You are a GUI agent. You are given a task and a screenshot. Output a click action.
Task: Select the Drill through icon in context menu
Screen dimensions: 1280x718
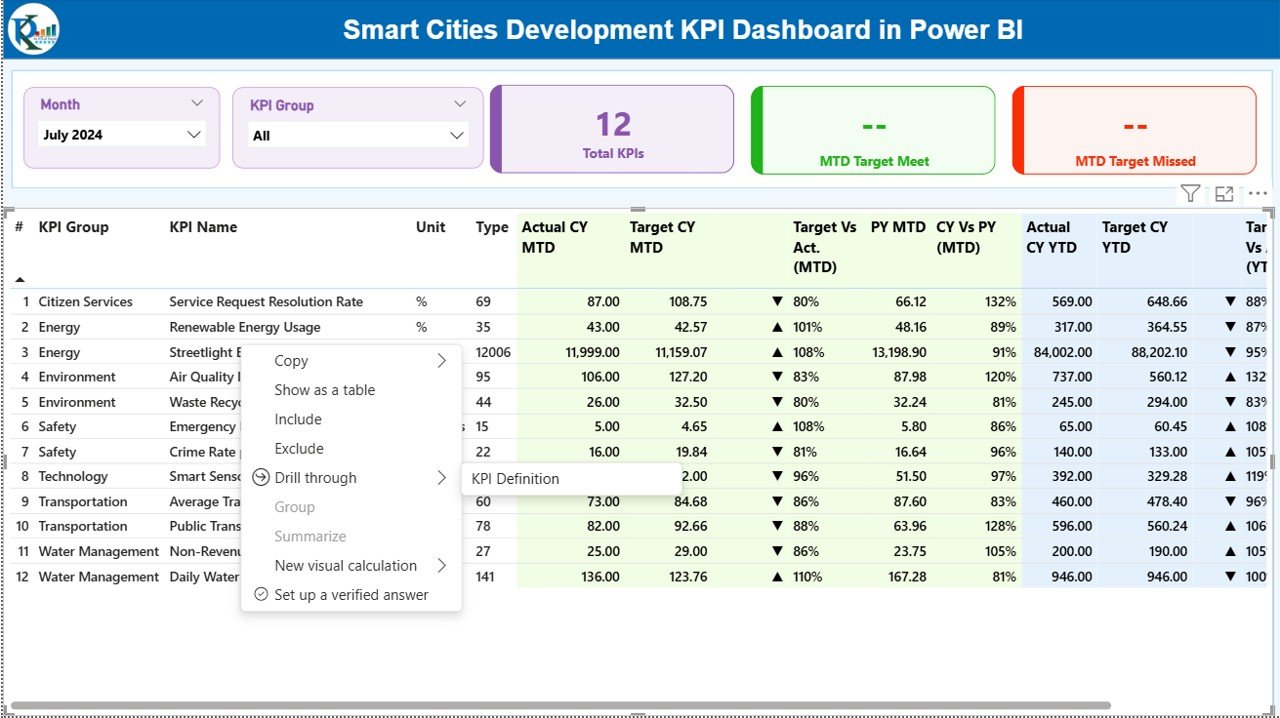tap(261, 478)
